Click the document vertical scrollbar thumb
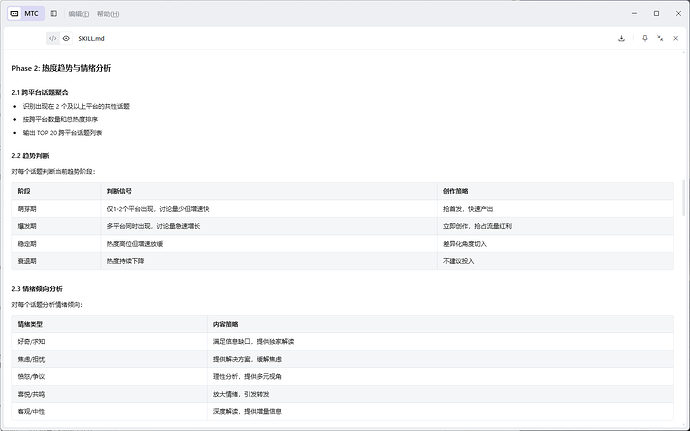This screenshot has height=431, width=690. click(x=683, y=197)
